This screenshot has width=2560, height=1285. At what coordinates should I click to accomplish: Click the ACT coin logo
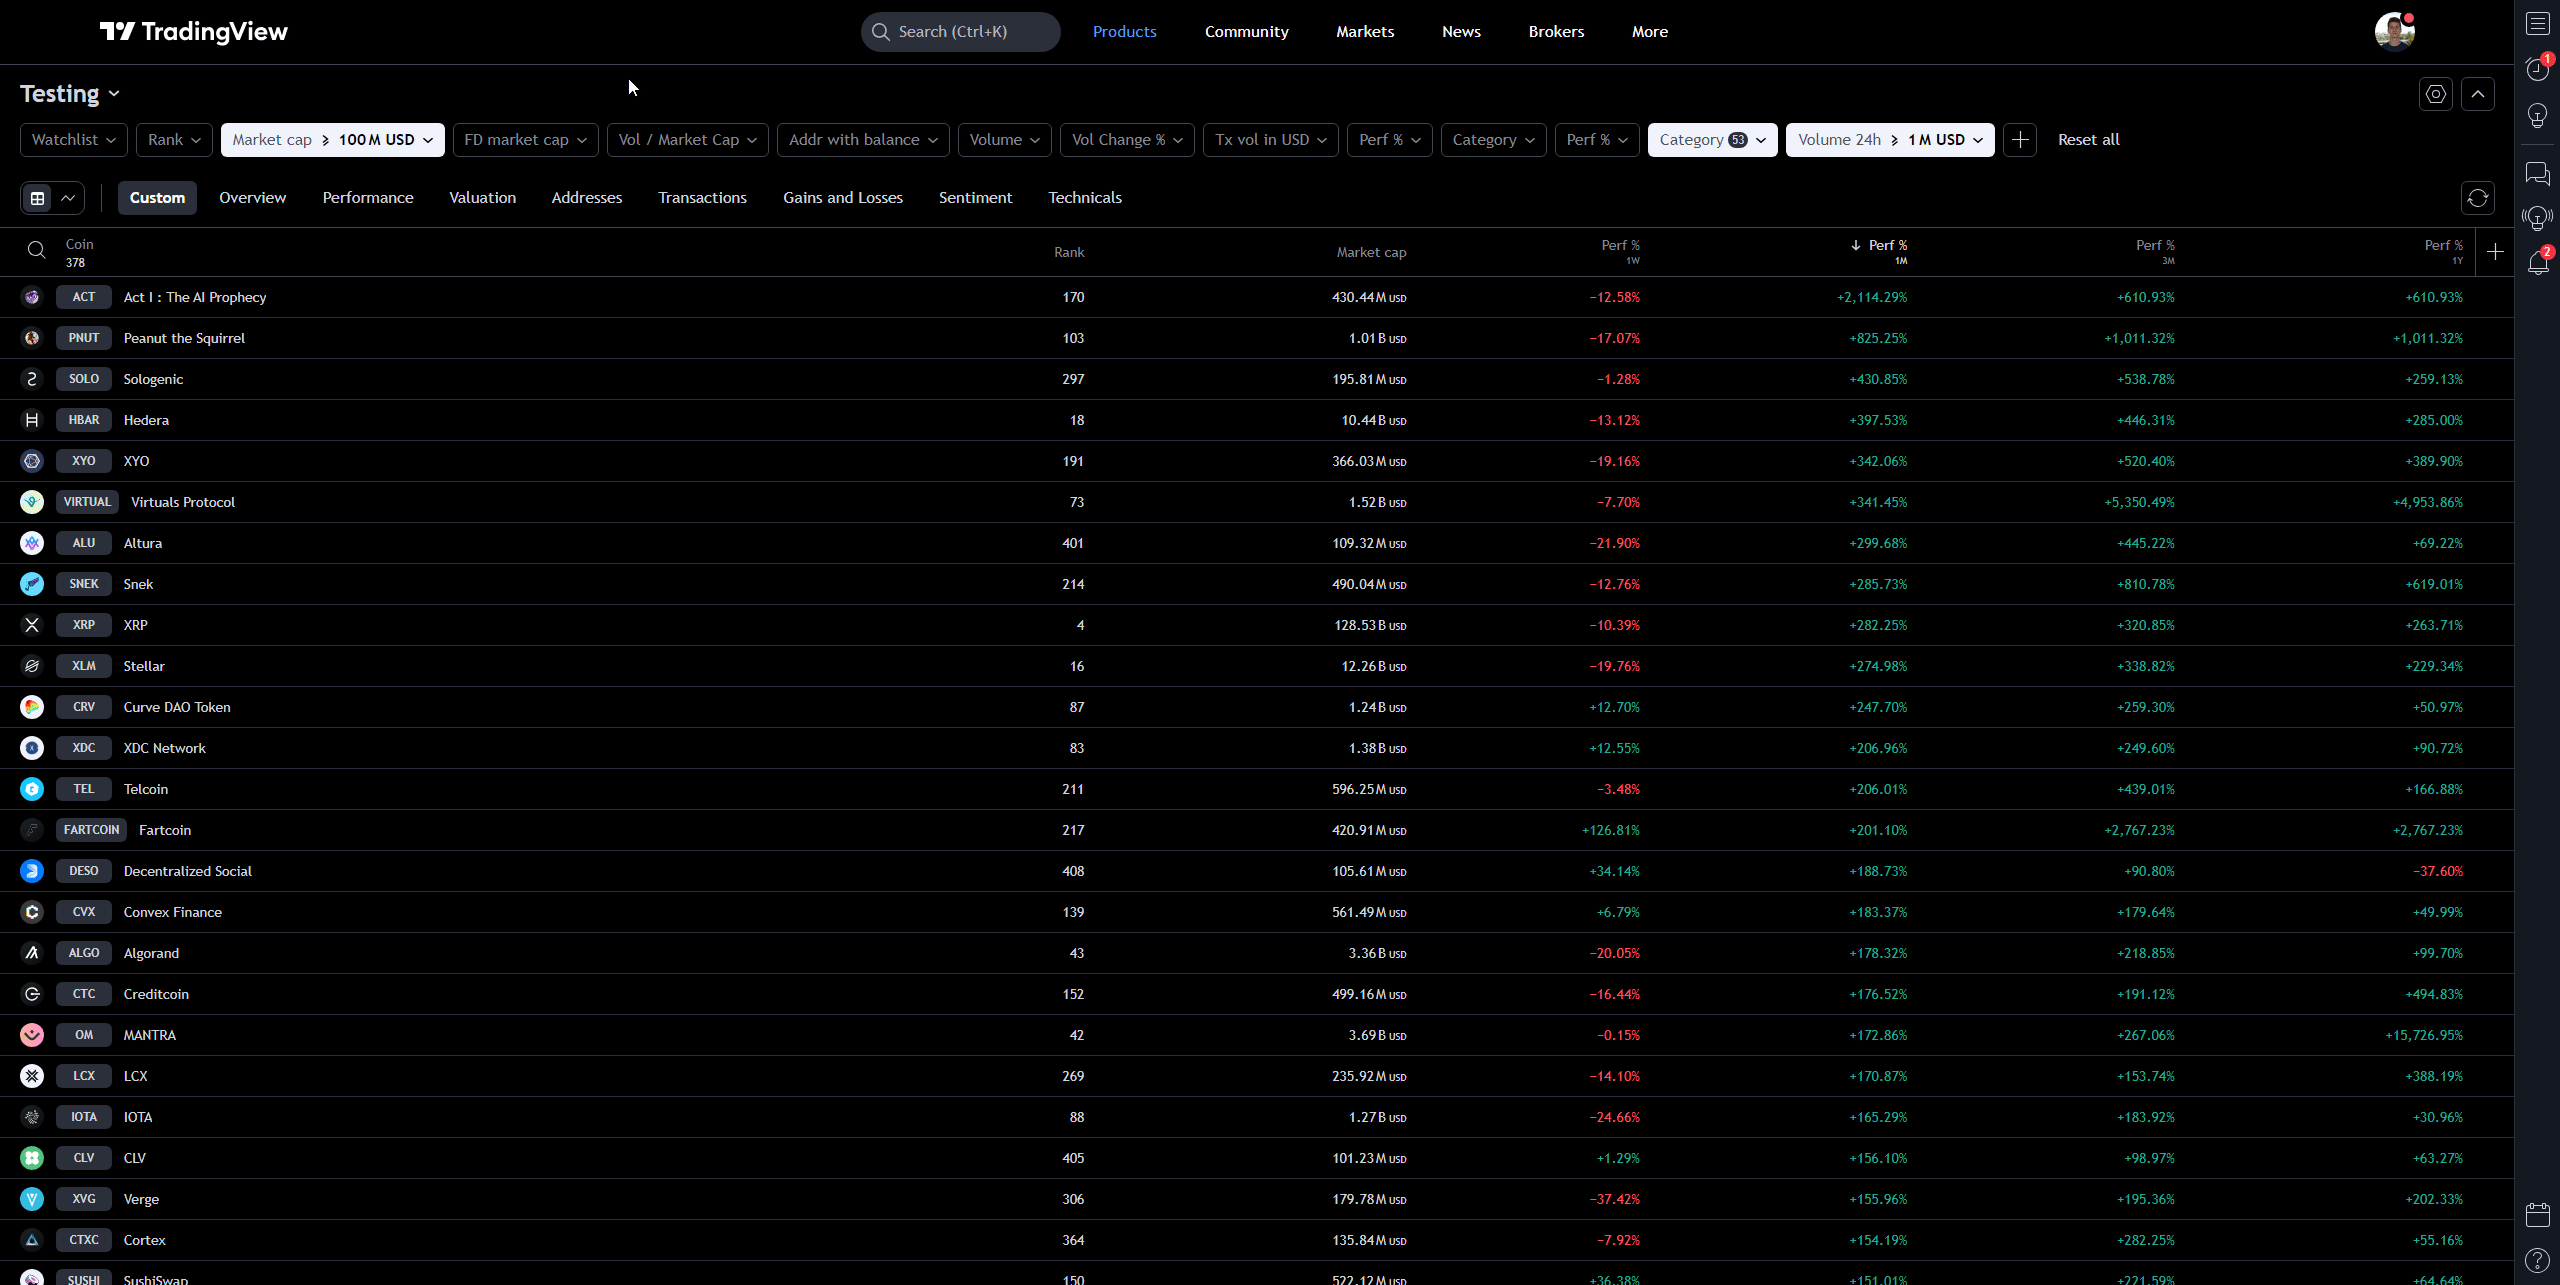tap(32, 297)
